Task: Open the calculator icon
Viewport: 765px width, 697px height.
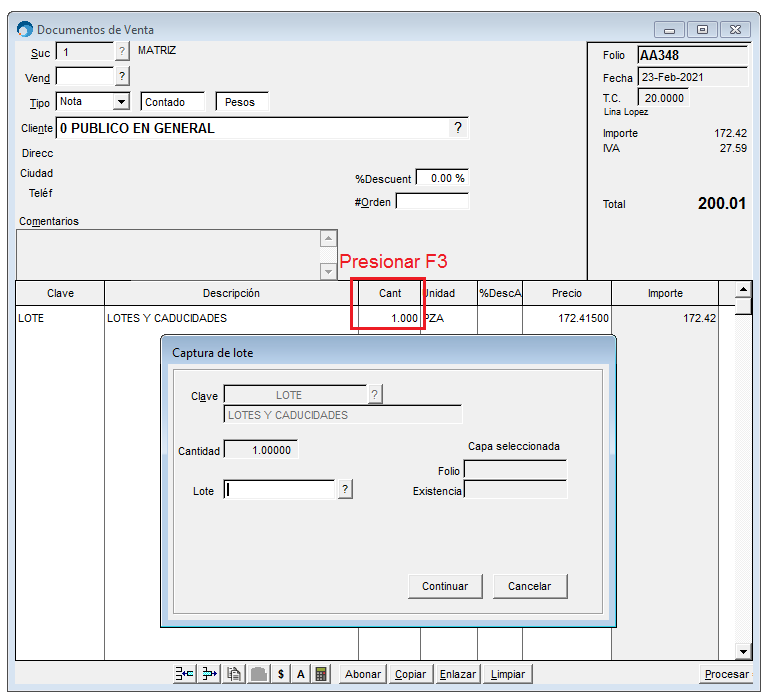Action: tap(321, 674)
